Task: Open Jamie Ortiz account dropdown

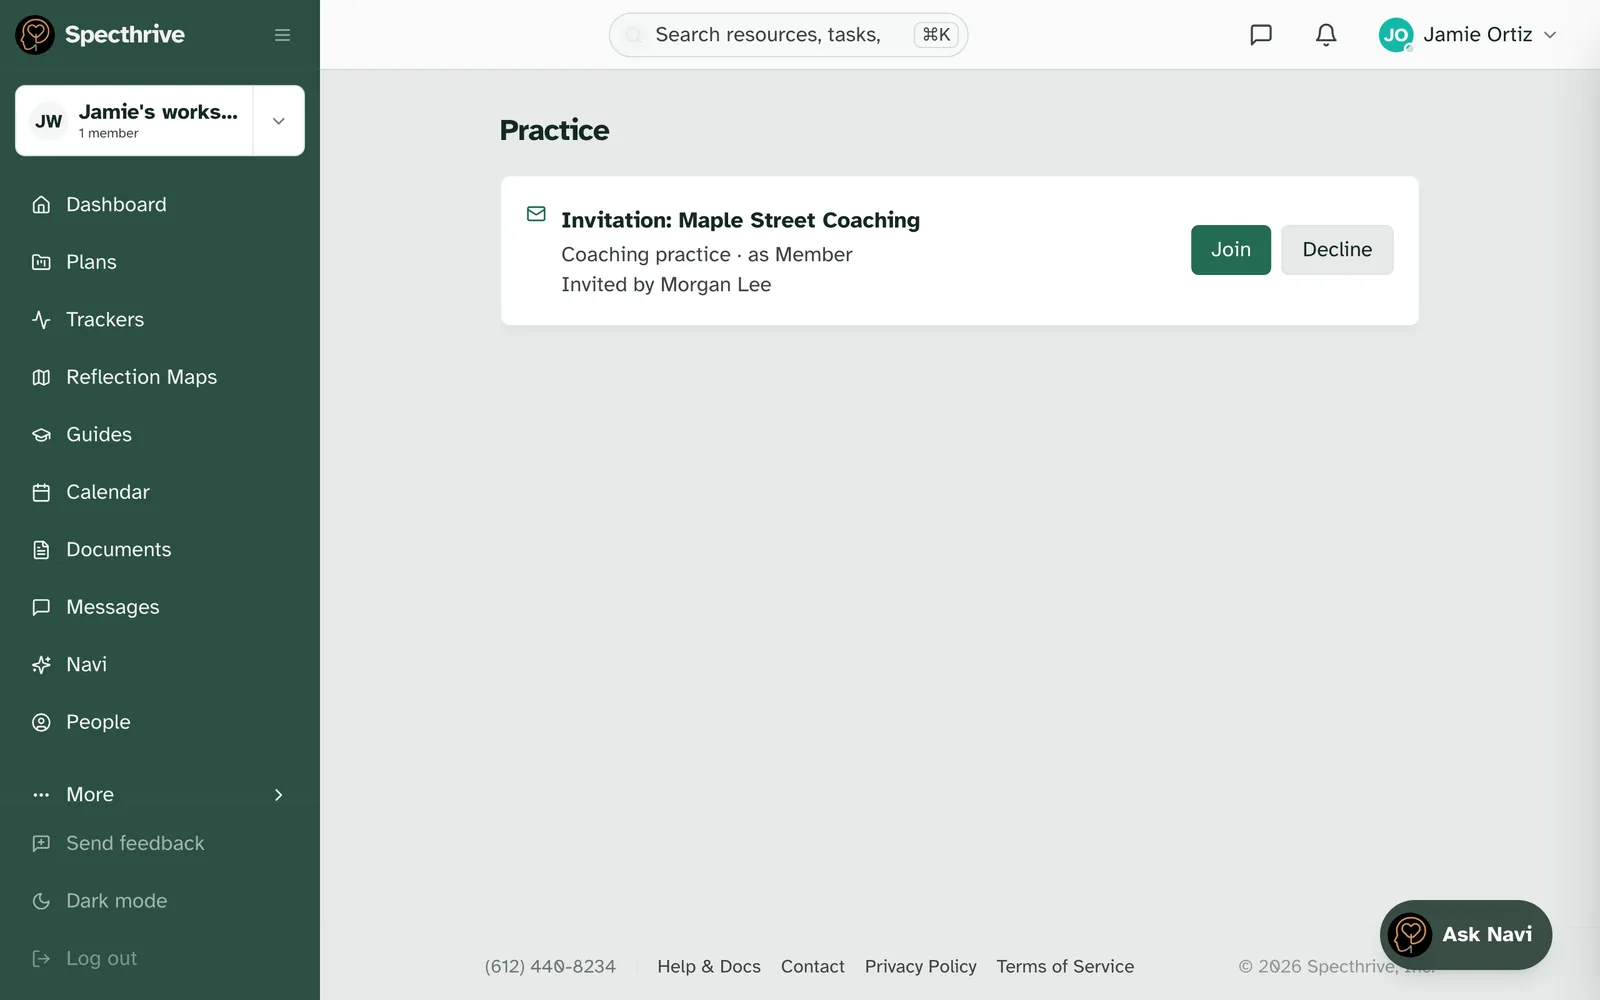Action: pos(1468,35)
